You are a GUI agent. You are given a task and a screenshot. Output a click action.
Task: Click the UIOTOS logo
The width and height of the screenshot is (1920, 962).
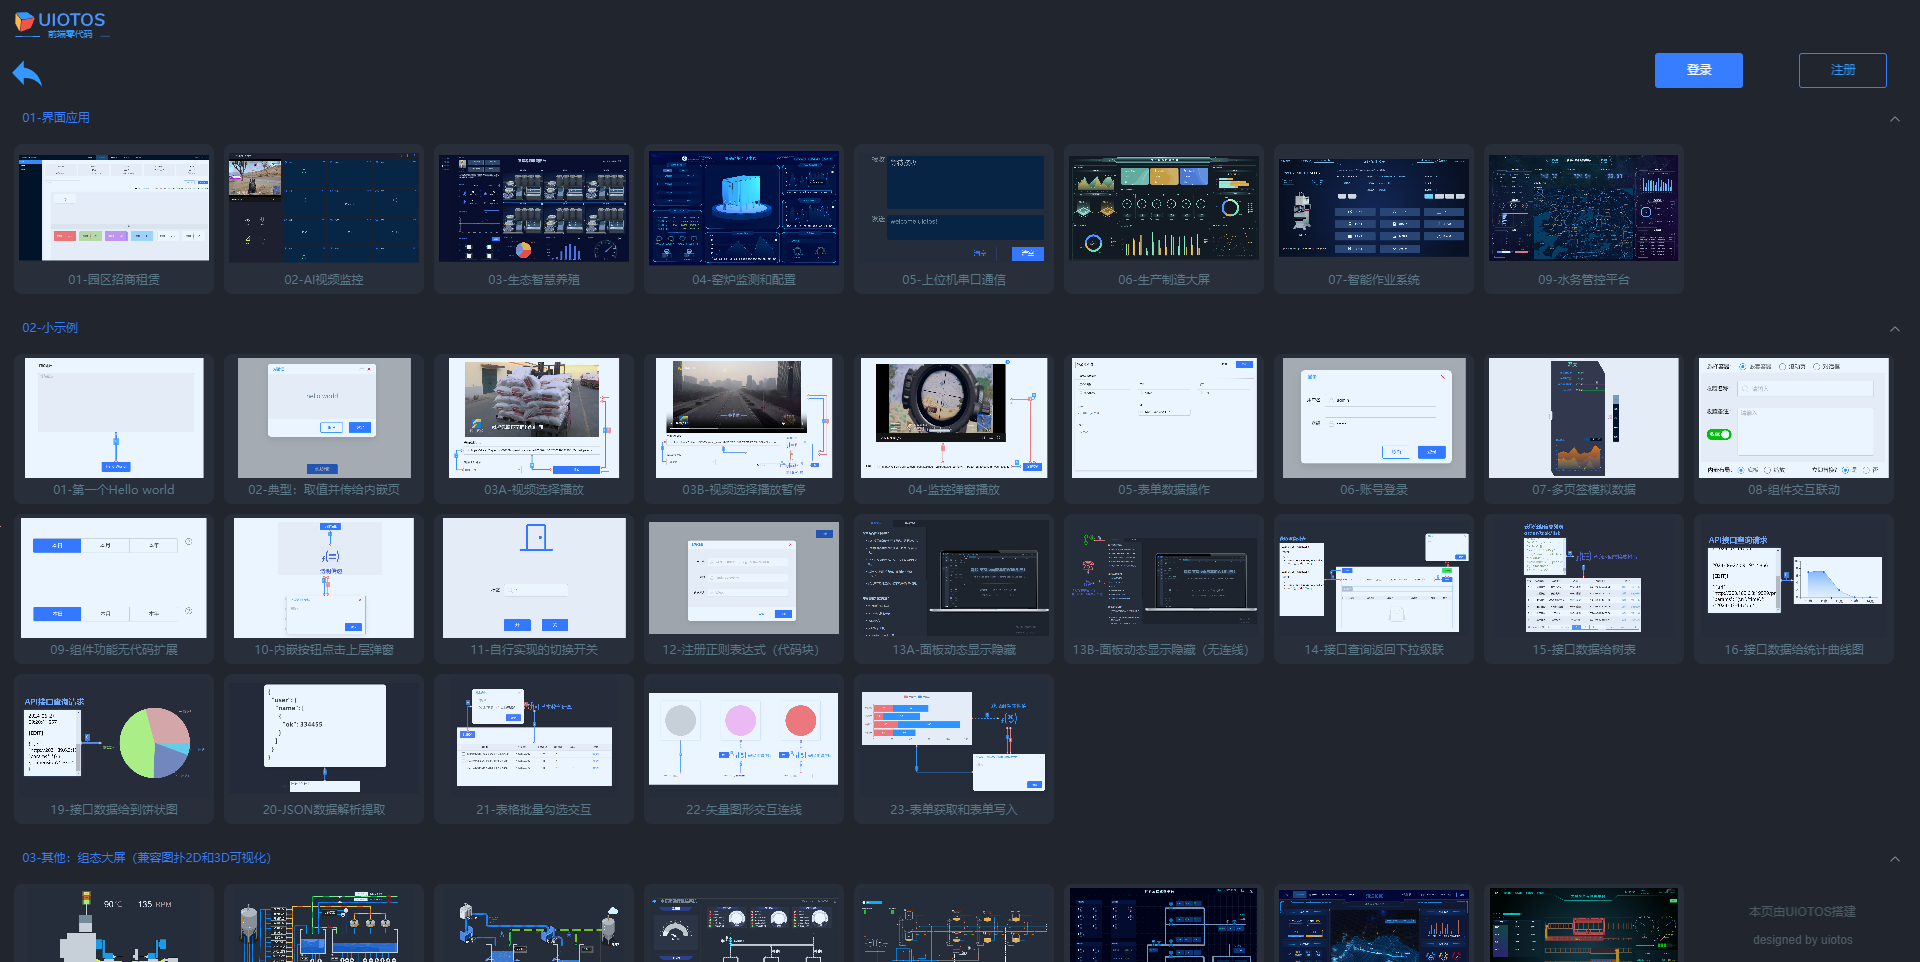[x=61, y=24]
